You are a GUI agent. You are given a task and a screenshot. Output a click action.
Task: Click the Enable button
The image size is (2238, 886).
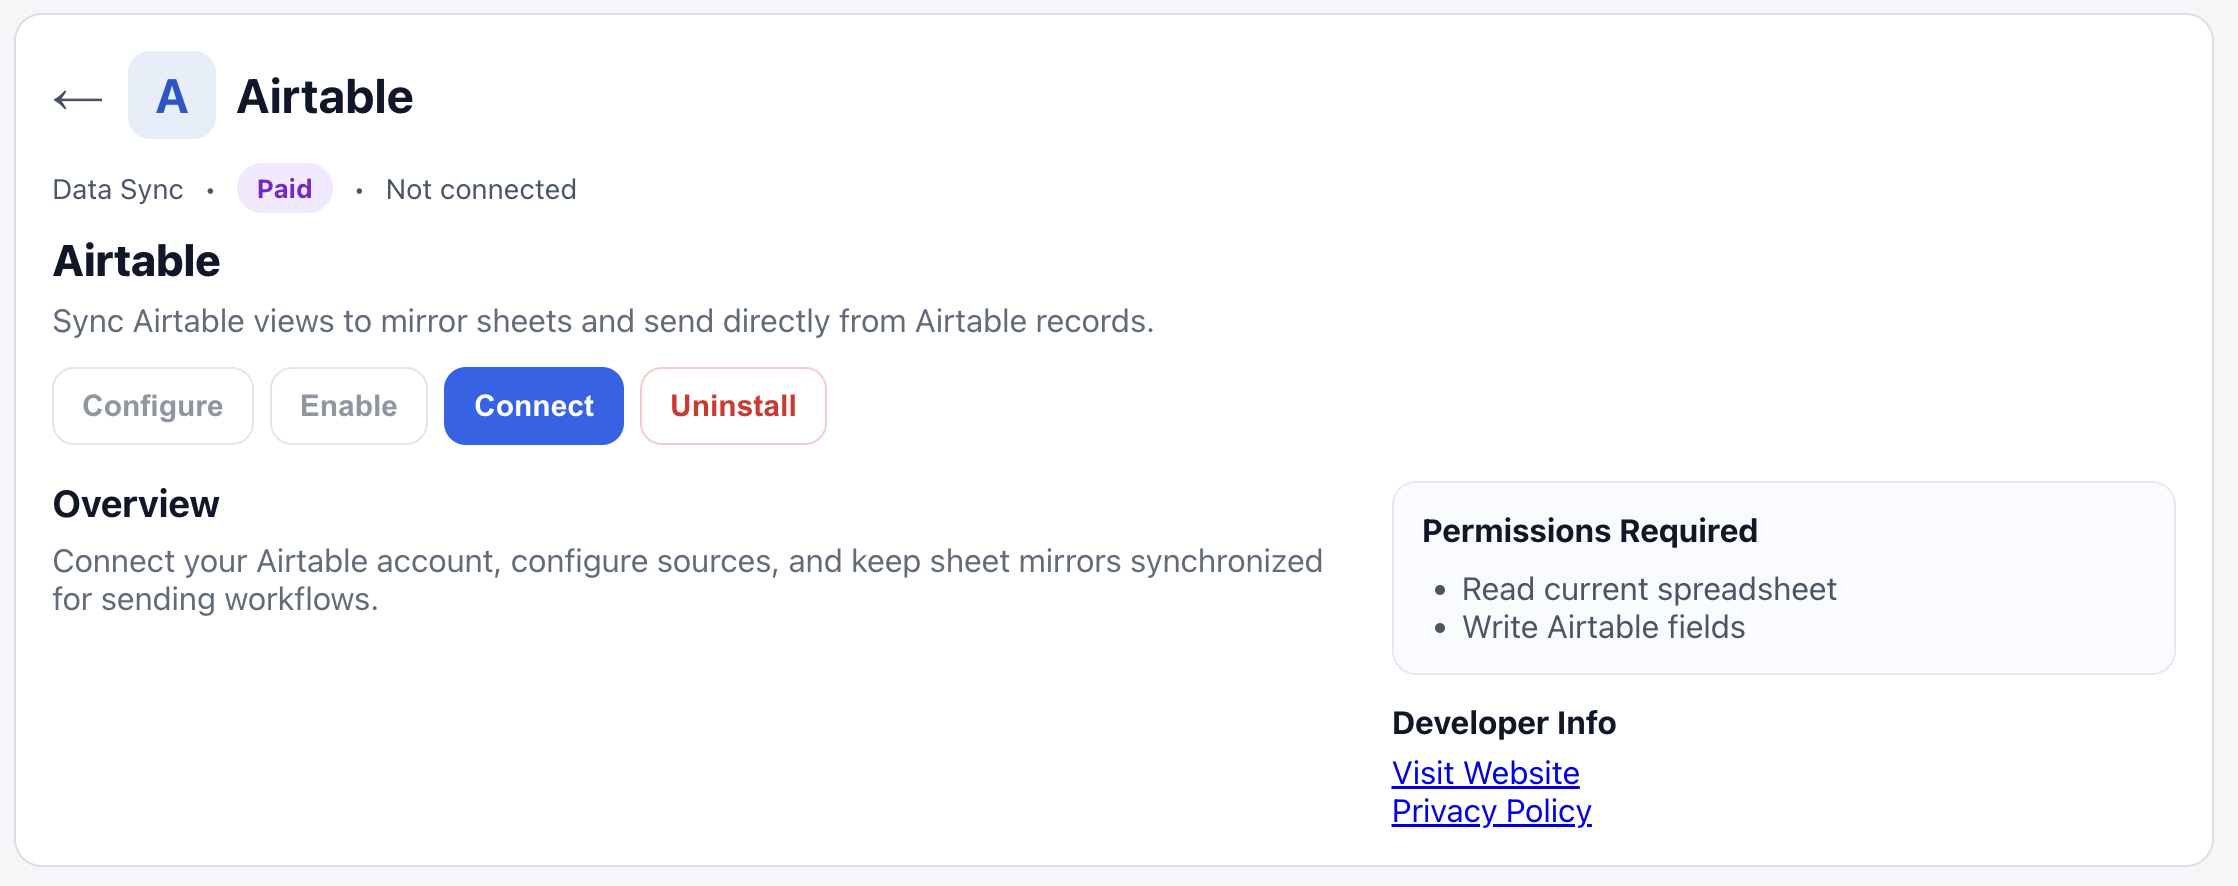[x=349, y=406]
